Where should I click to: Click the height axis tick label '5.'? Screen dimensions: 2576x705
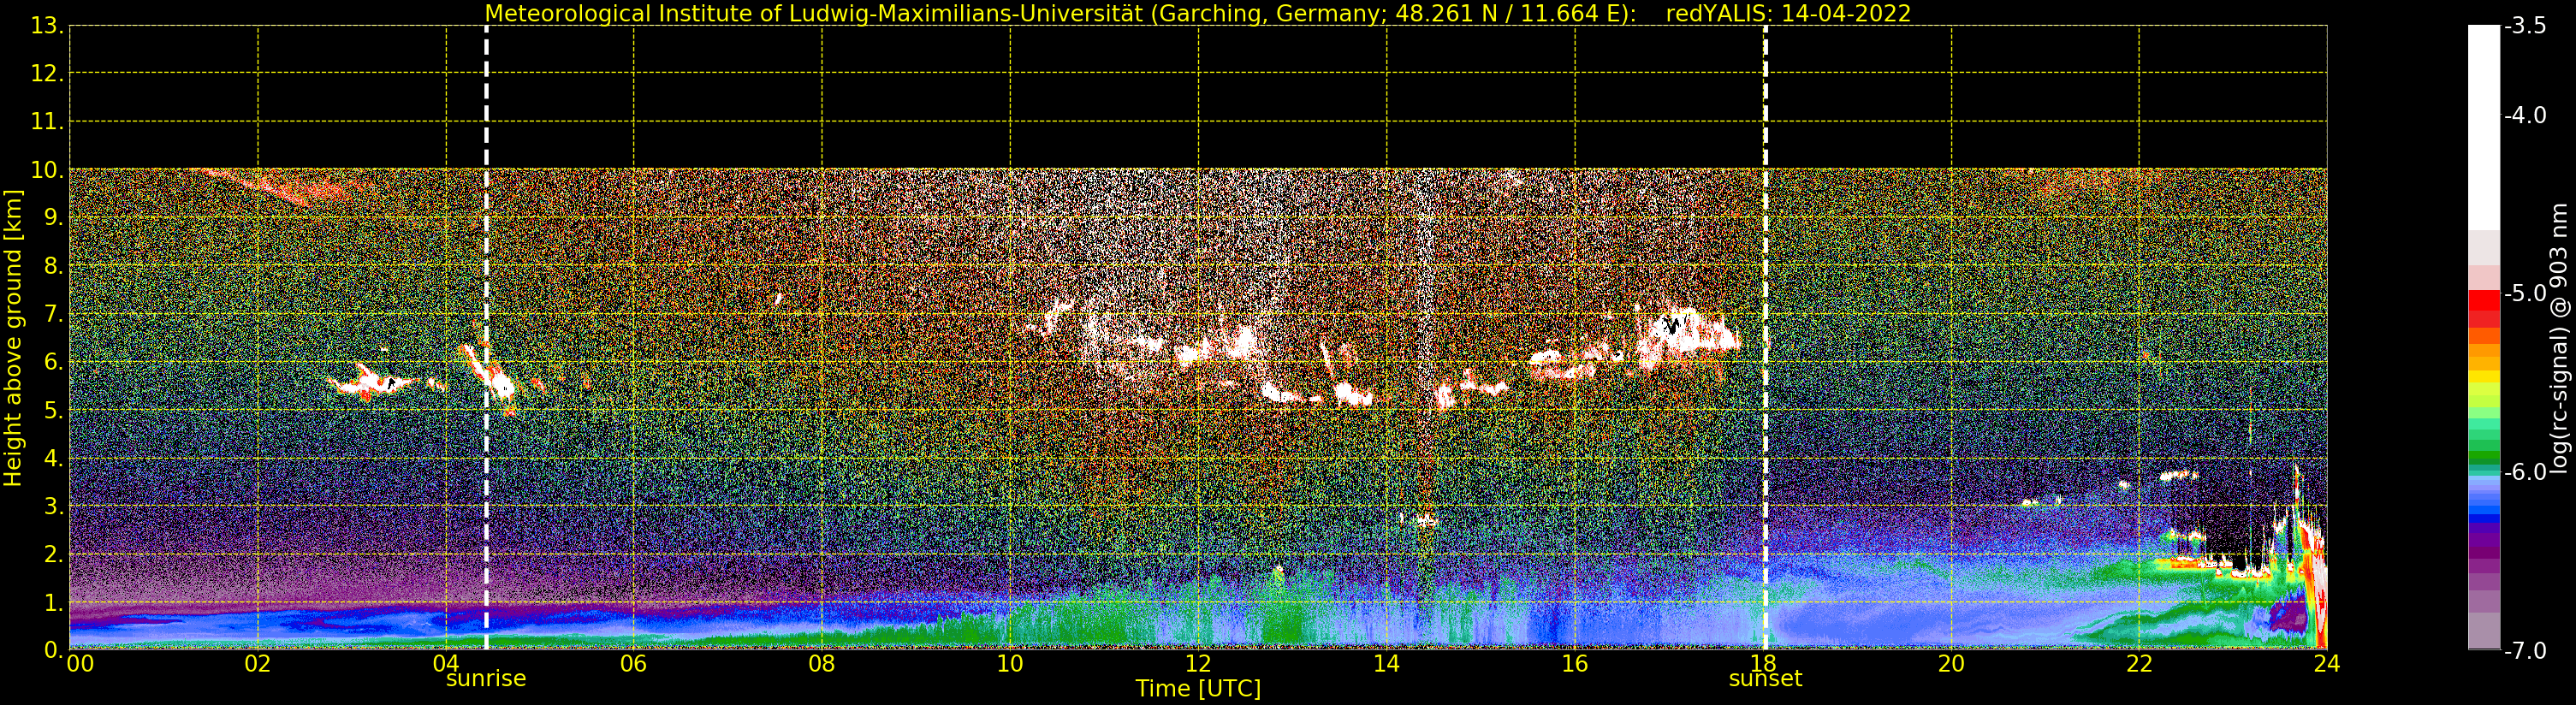click(x=53, y=409)
